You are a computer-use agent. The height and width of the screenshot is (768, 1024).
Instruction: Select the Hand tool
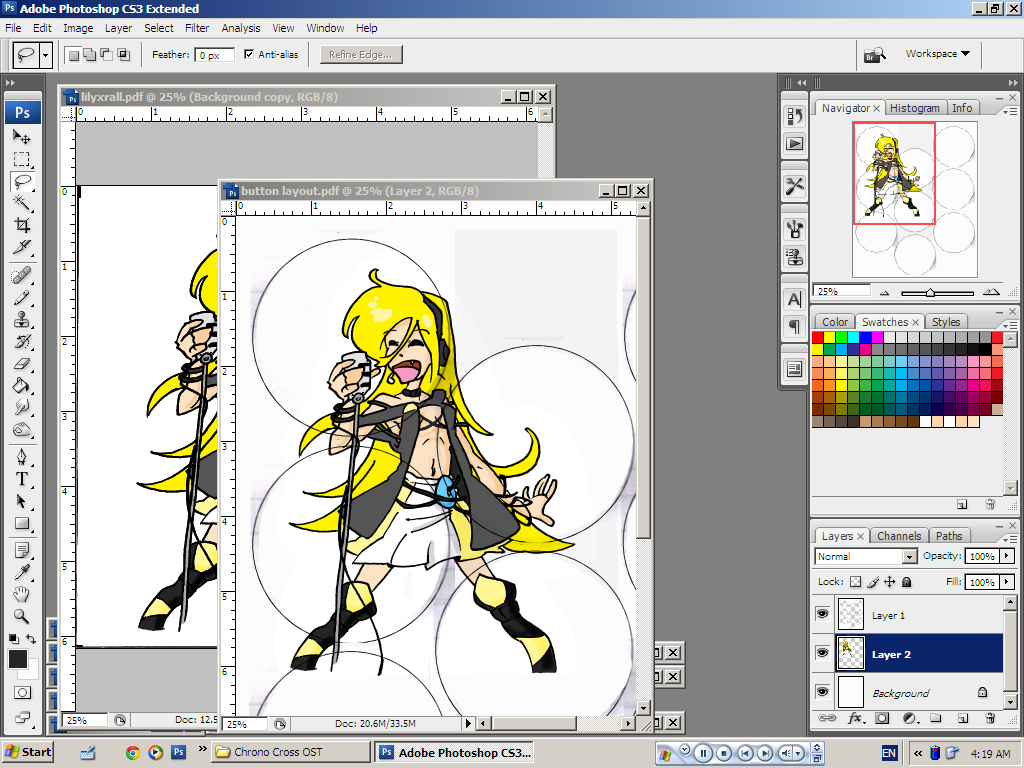tap(22, 594)
